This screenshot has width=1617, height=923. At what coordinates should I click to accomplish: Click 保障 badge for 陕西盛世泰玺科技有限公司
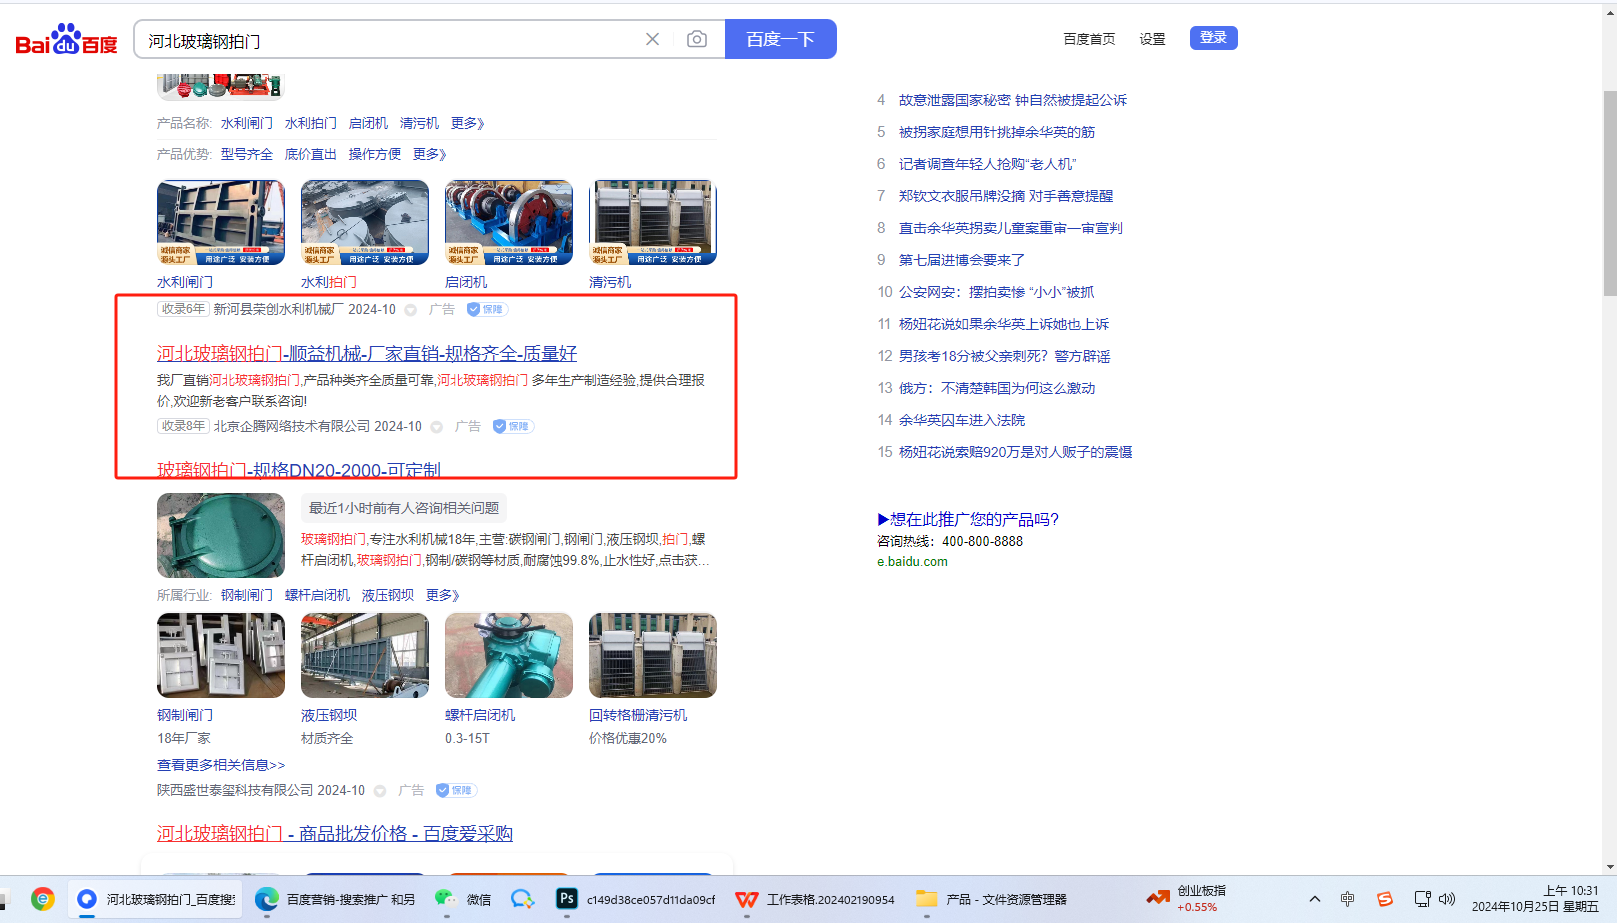tap(456, 791)
